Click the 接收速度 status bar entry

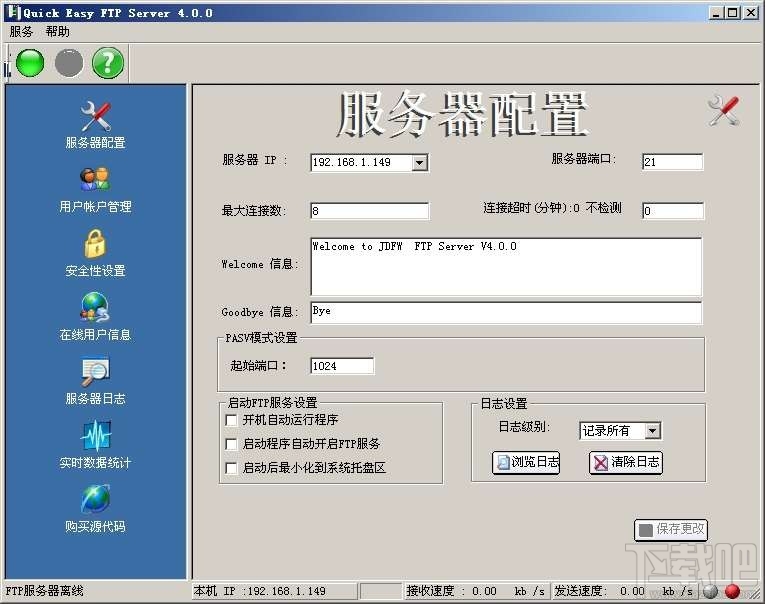(x=476, y=591)
